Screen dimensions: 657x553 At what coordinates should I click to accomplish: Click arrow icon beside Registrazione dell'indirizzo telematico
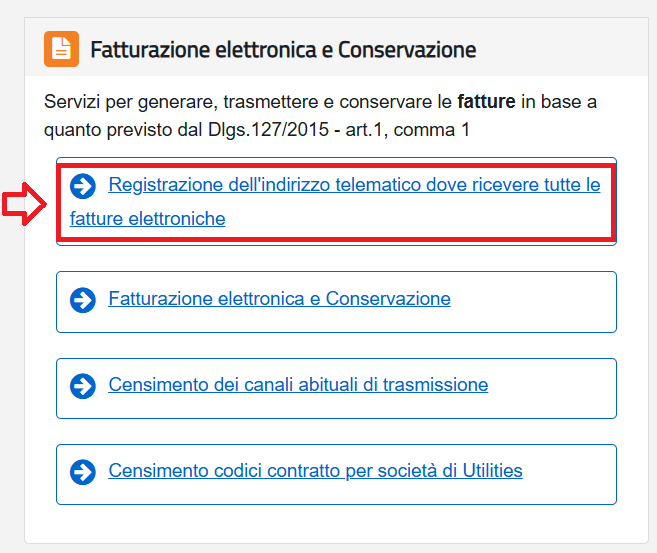[83, 185]
